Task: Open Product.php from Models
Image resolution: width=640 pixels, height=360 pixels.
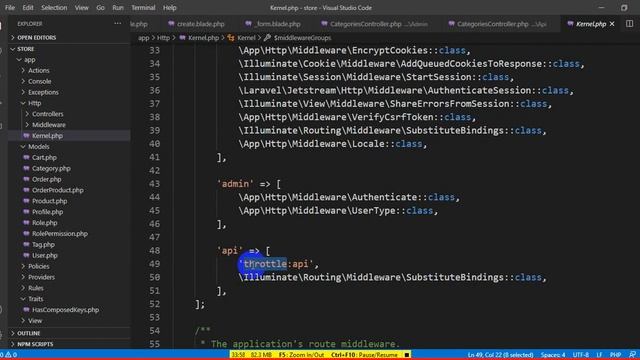Action: pos(49,201)
